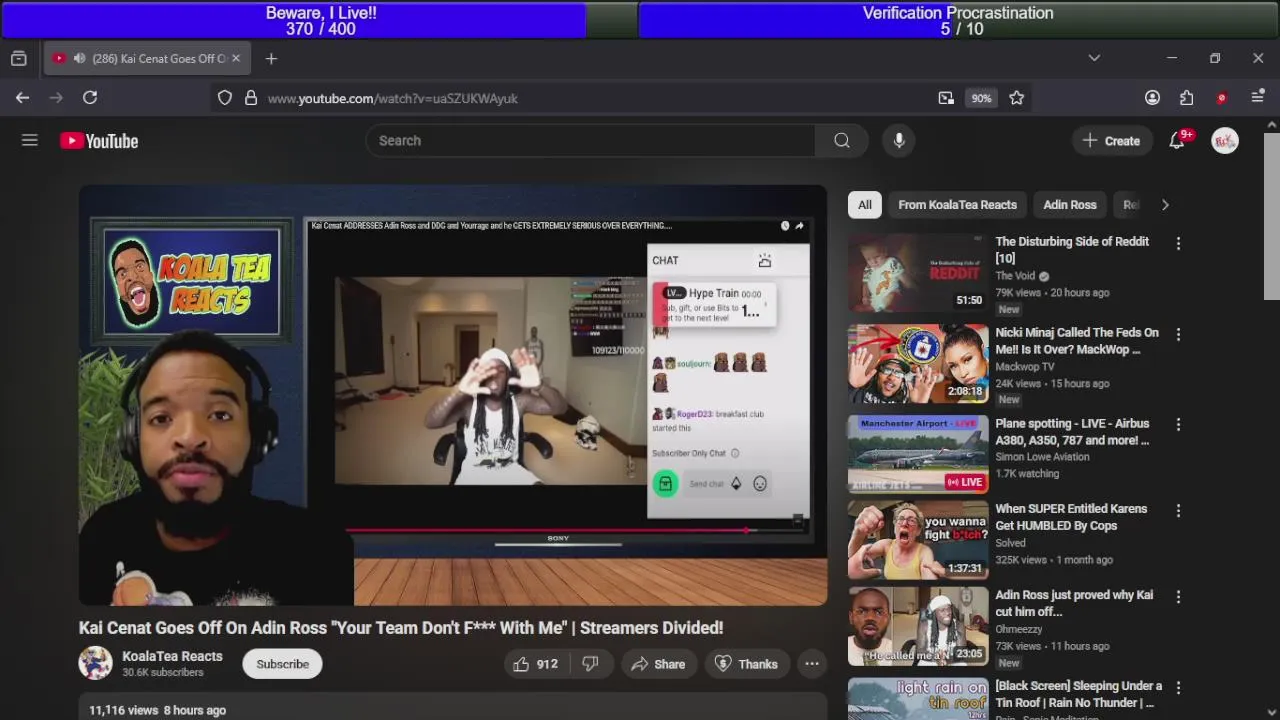Image resolution: width=1280 pixels, height=720 pixels.
Task: Play Nicki Minaj Called The Feds thumbnail
Action: [918, 364]
